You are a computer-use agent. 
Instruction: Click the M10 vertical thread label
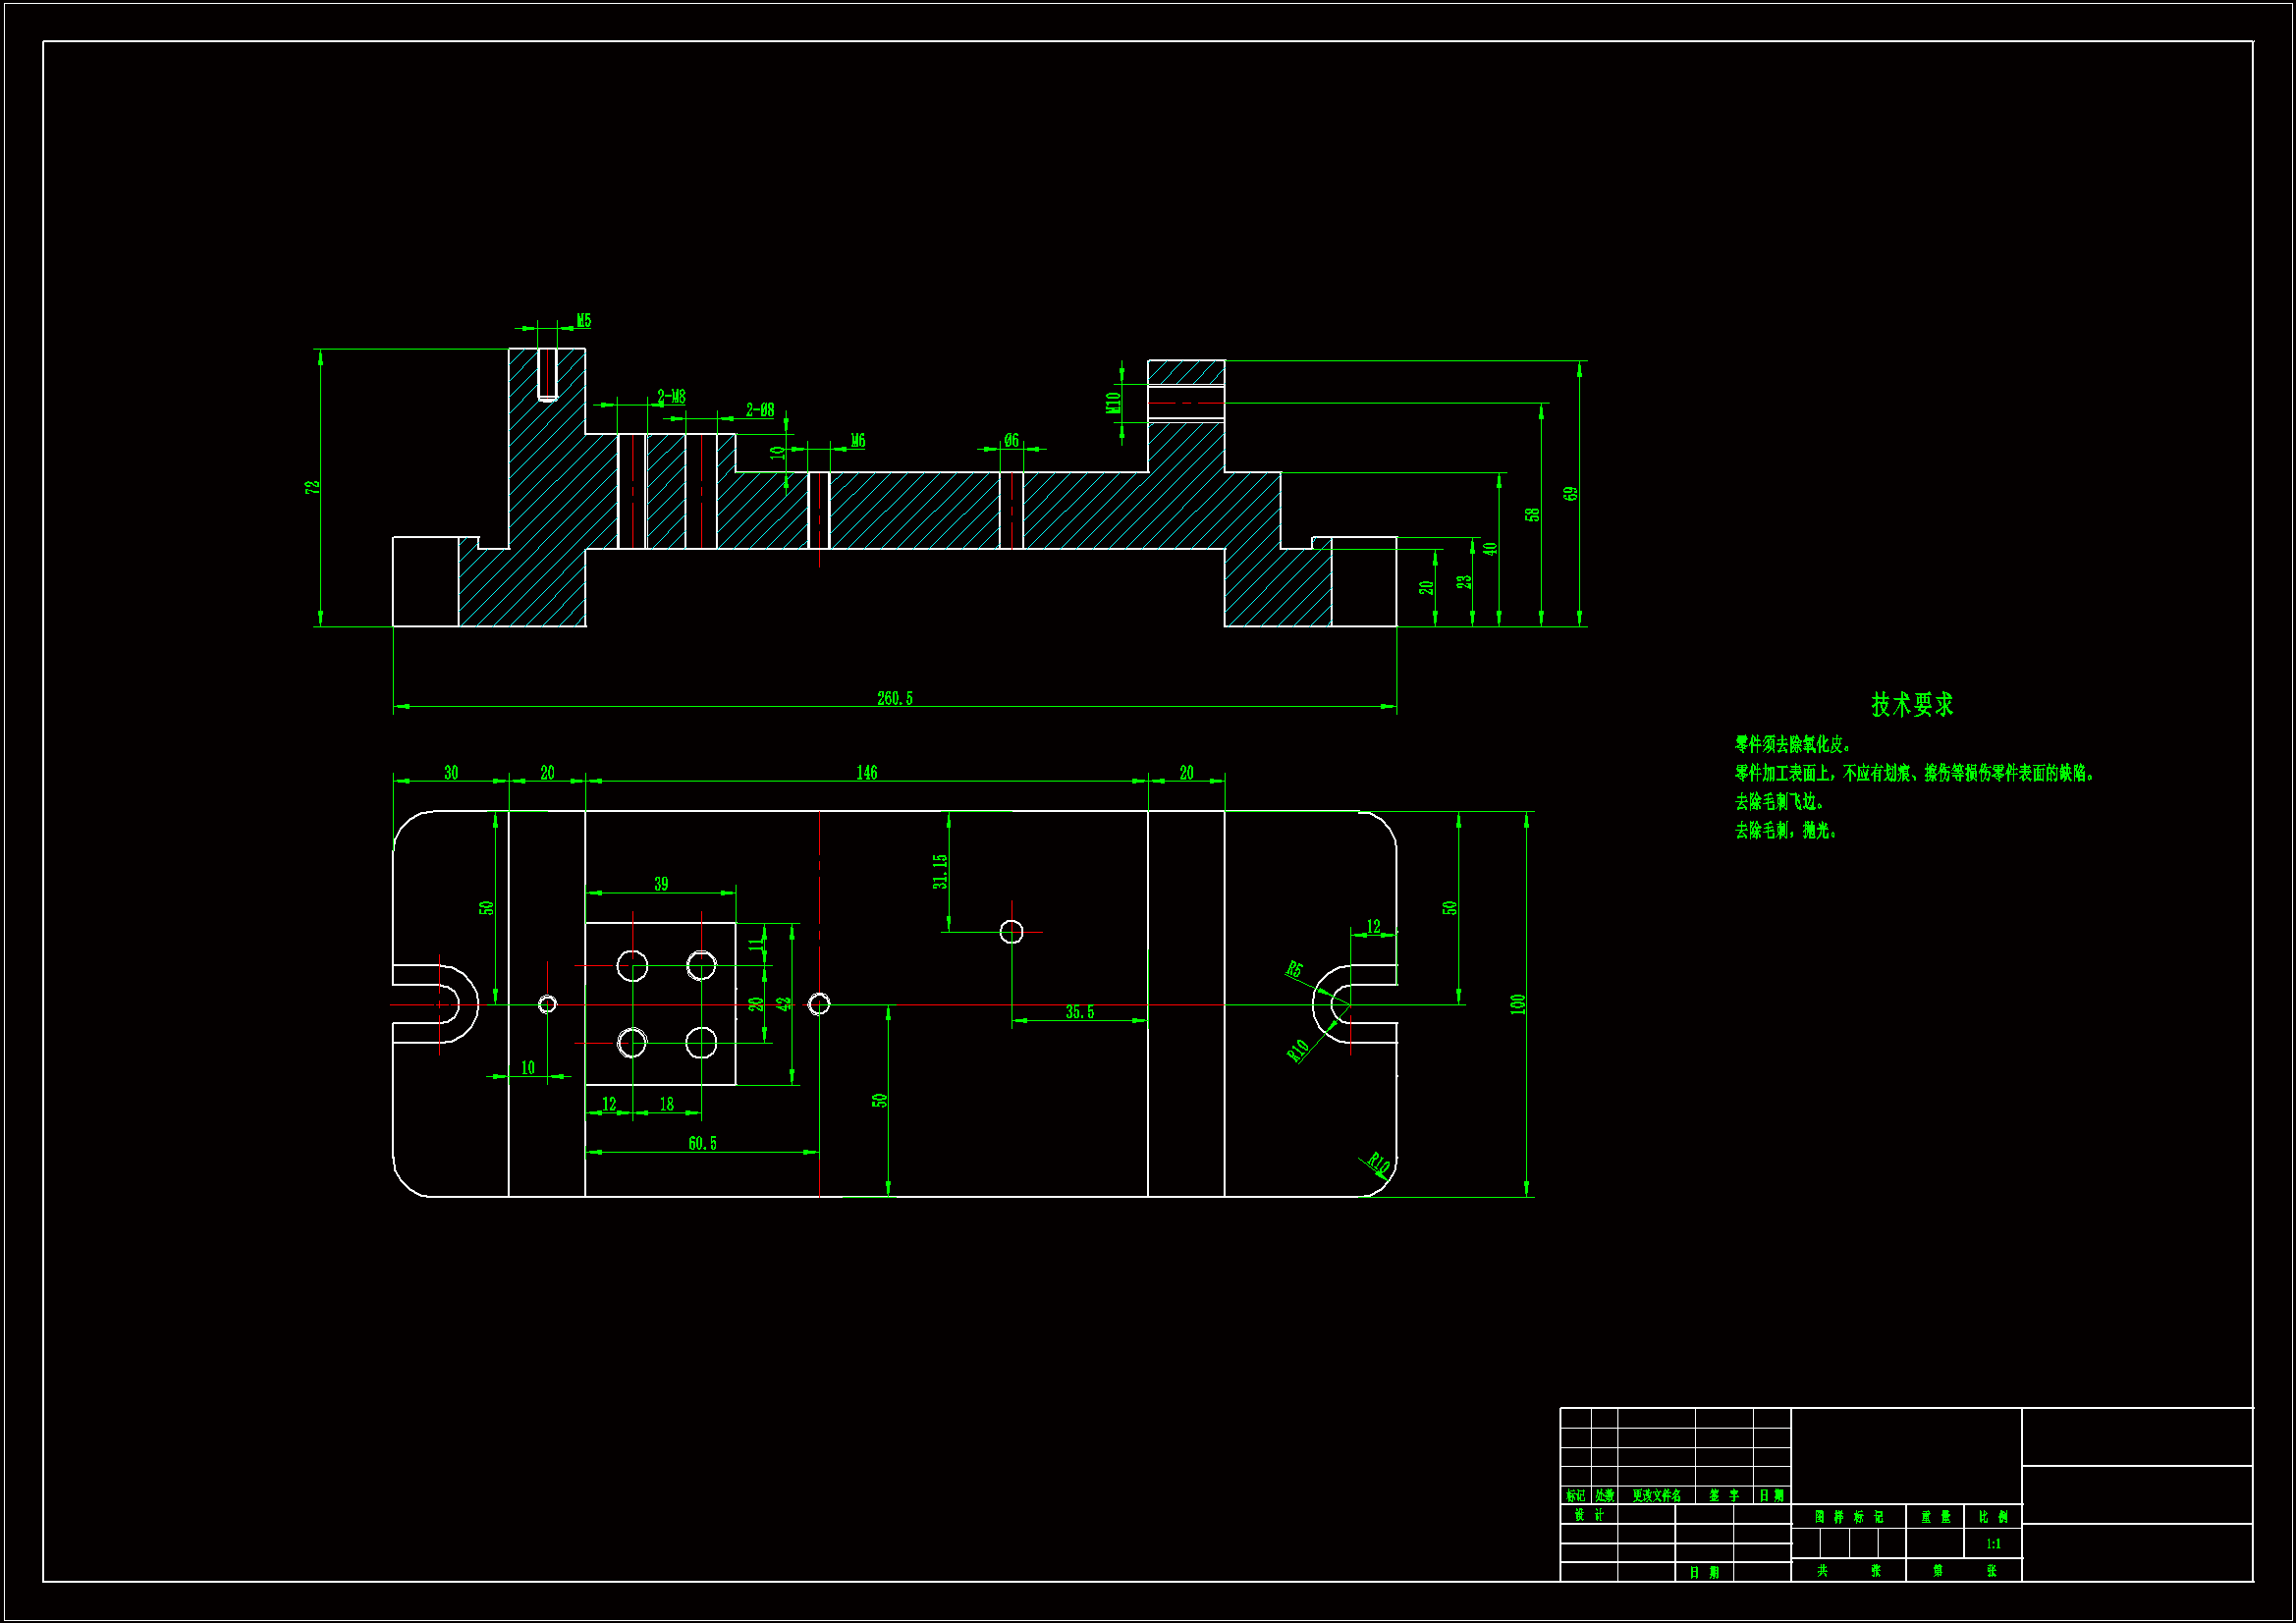(1113, 402)
